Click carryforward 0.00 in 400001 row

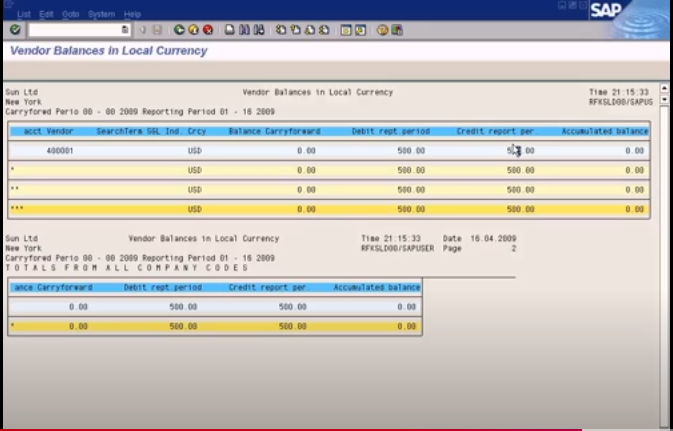click(x=306, y=151)
